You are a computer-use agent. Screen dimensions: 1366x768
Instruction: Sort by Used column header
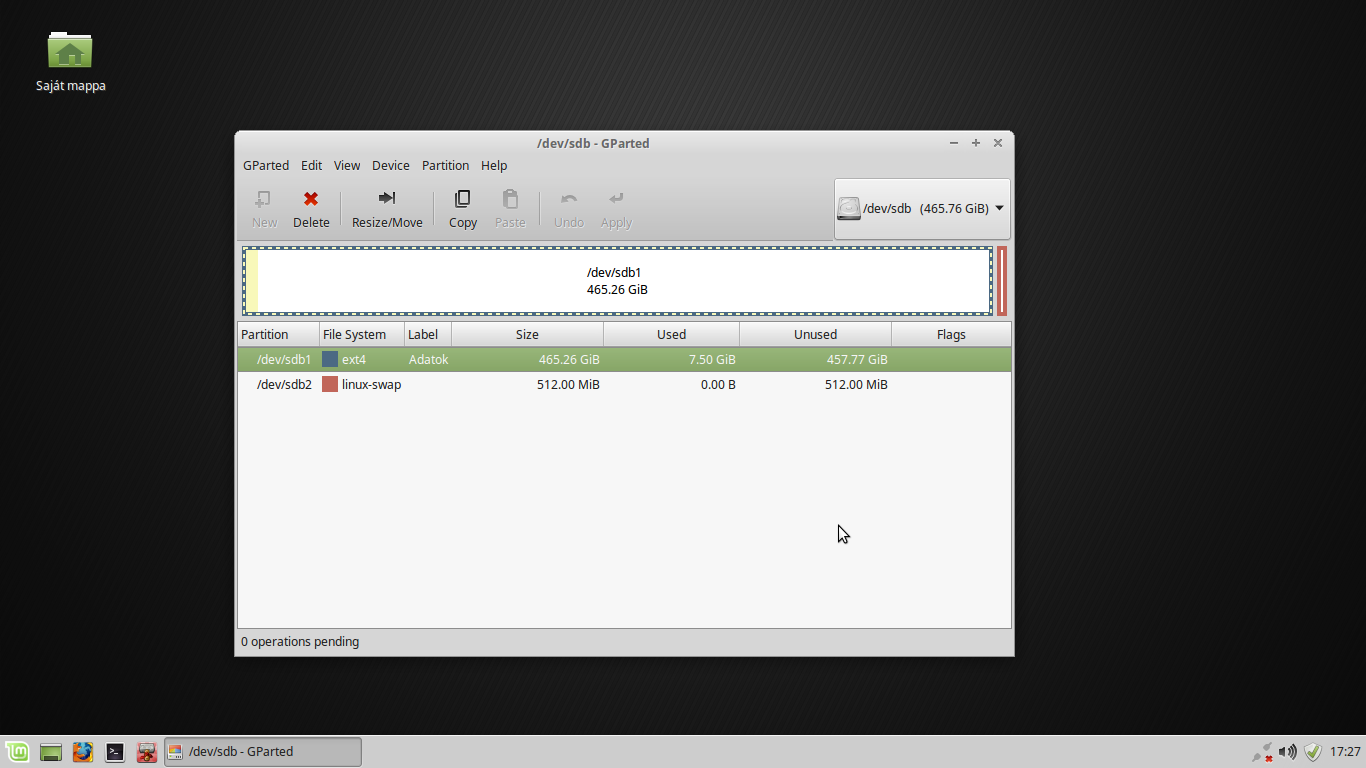[671, 334]
